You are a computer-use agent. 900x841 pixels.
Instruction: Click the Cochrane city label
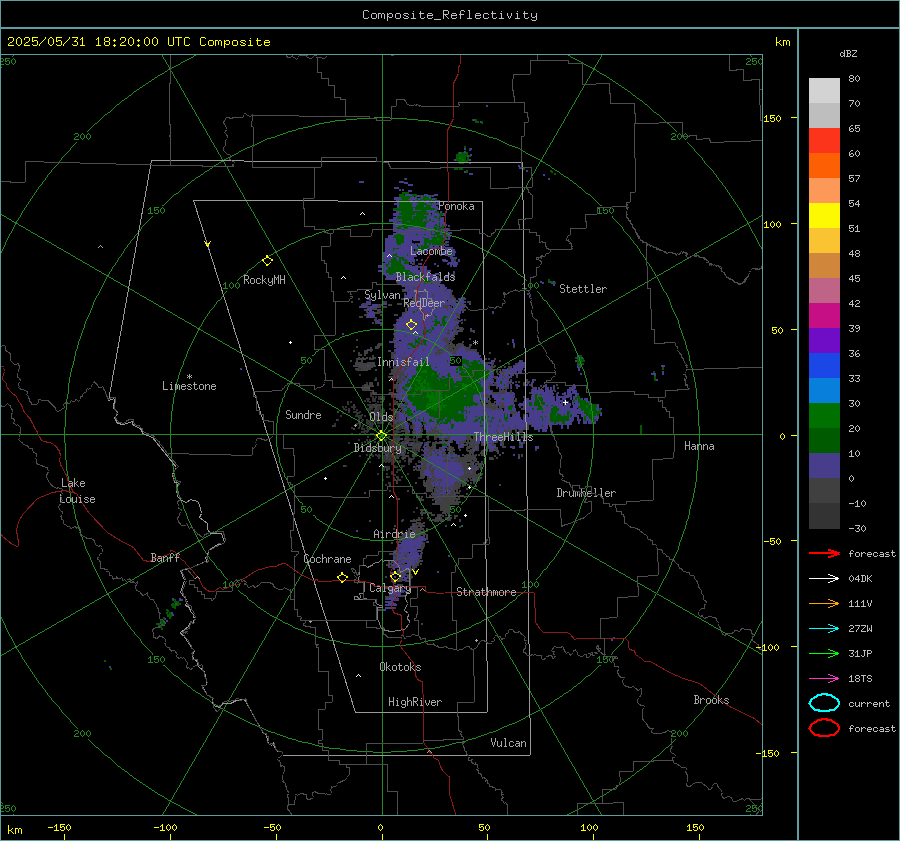point(327,559)
